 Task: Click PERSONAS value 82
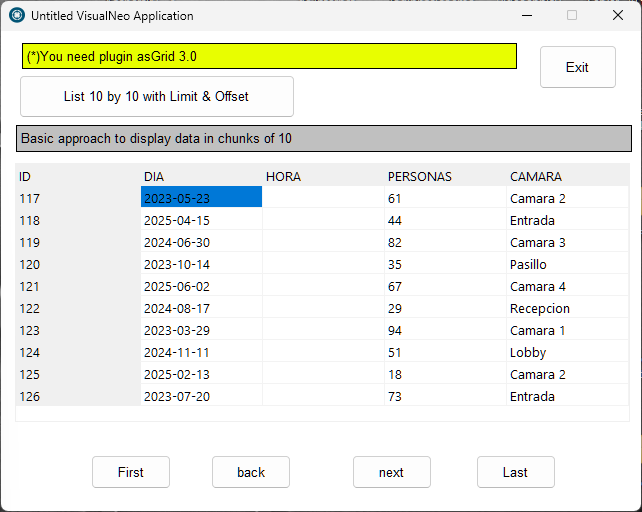[x=445, y=242]
